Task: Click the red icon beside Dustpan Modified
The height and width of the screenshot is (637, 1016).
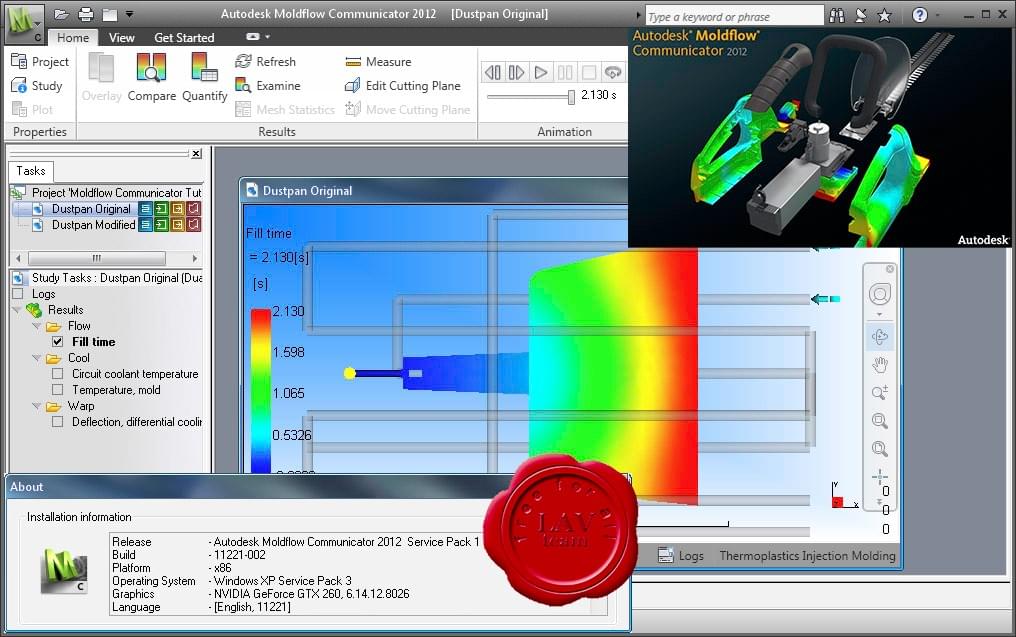Action: (x=194, y=225)
